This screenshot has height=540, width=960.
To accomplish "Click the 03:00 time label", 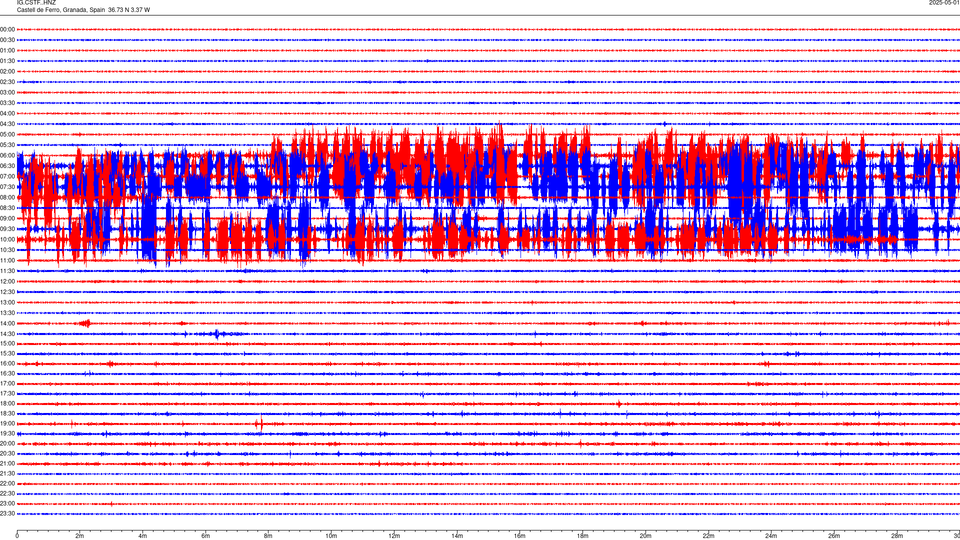I will click(7, 92).
